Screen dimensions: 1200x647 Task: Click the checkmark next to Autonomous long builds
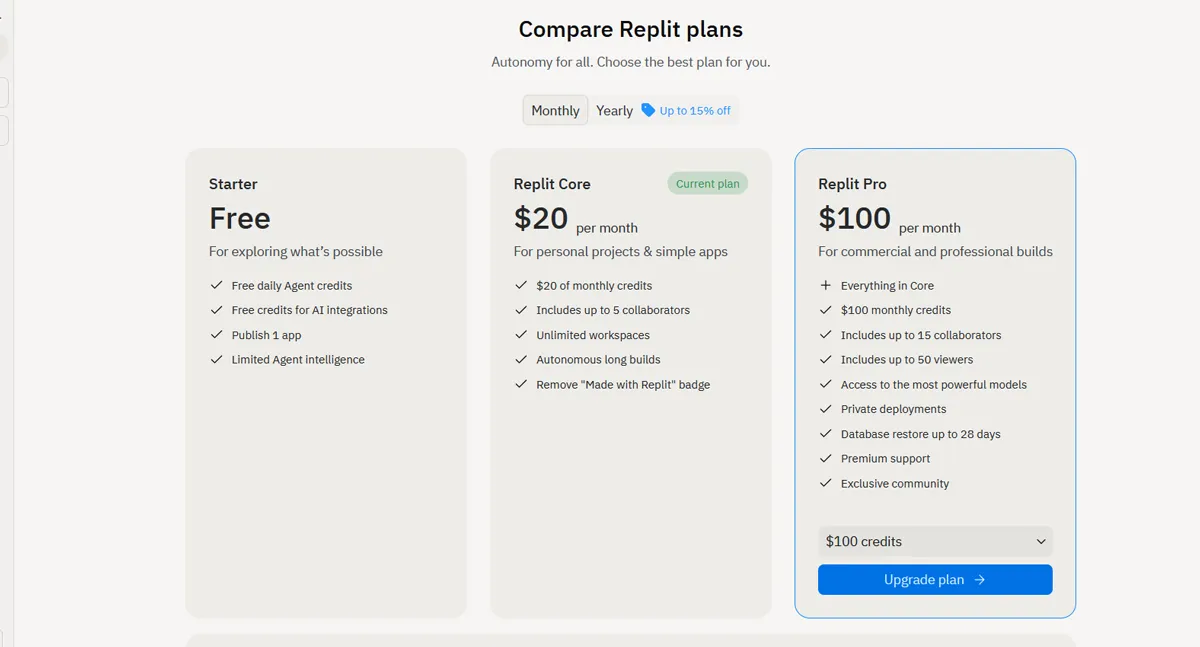[521, 360]
